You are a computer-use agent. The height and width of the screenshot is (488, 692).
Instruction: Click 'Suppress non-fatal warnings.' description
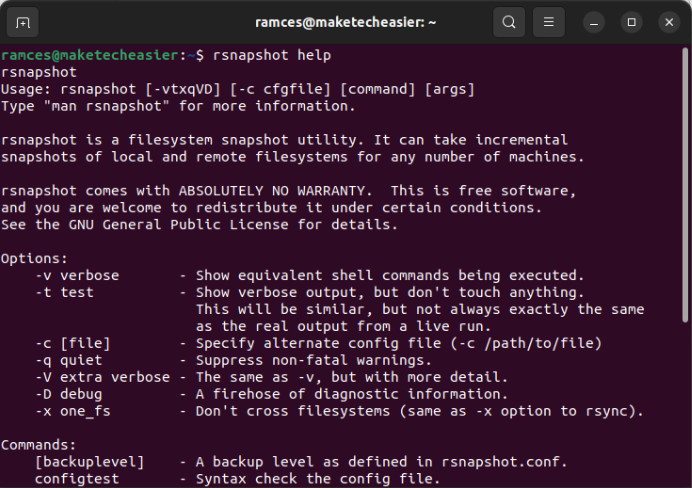314,360
